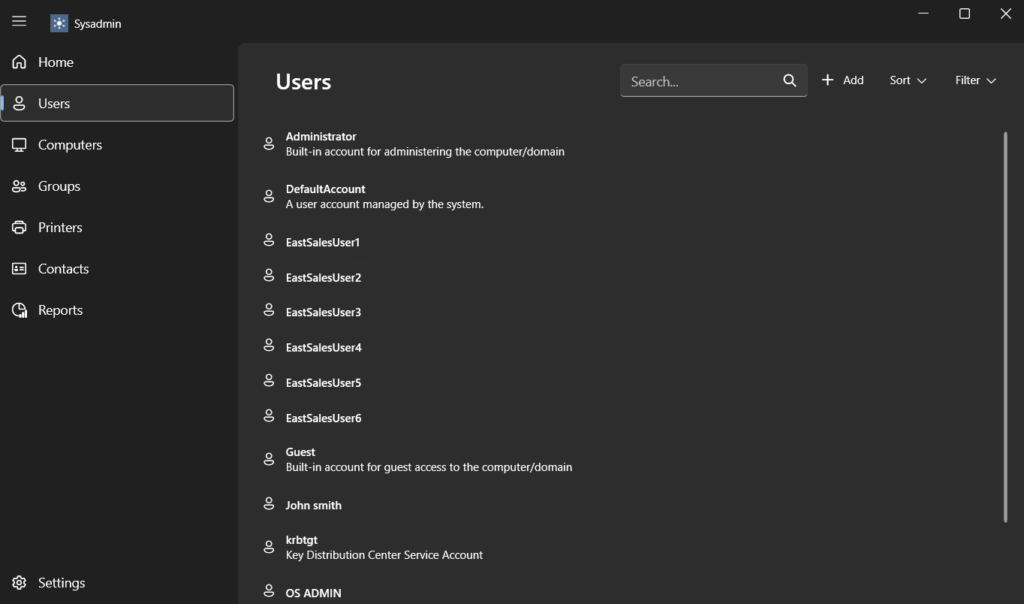The image size is (1024, 604).
Task: Expand the Filter dropdown
Action: tap(975, 80)
